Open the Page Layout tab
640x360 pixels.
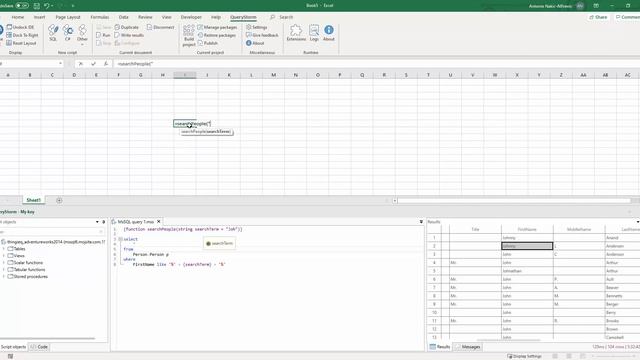coord(68,17)
